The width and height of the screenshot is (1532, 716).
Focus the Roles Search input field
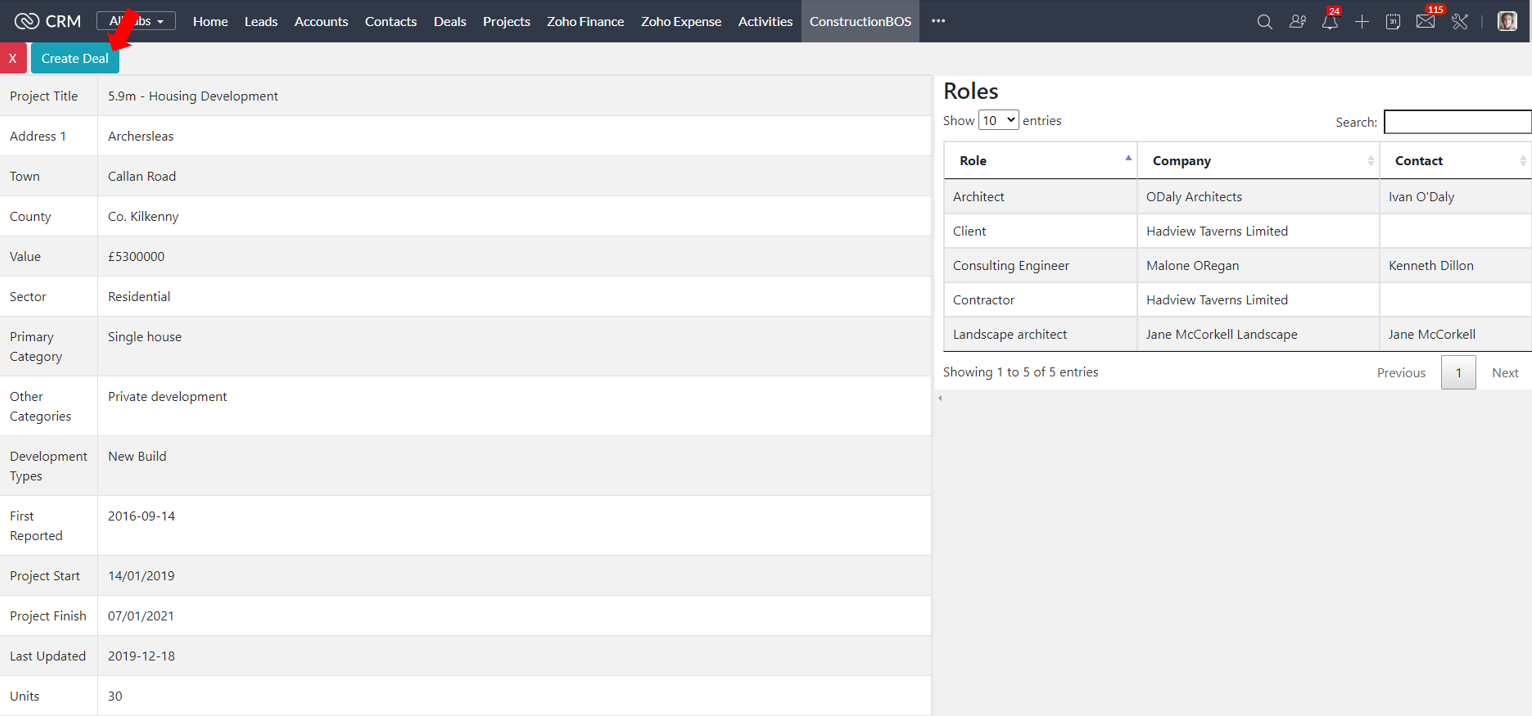(1457, 122)
